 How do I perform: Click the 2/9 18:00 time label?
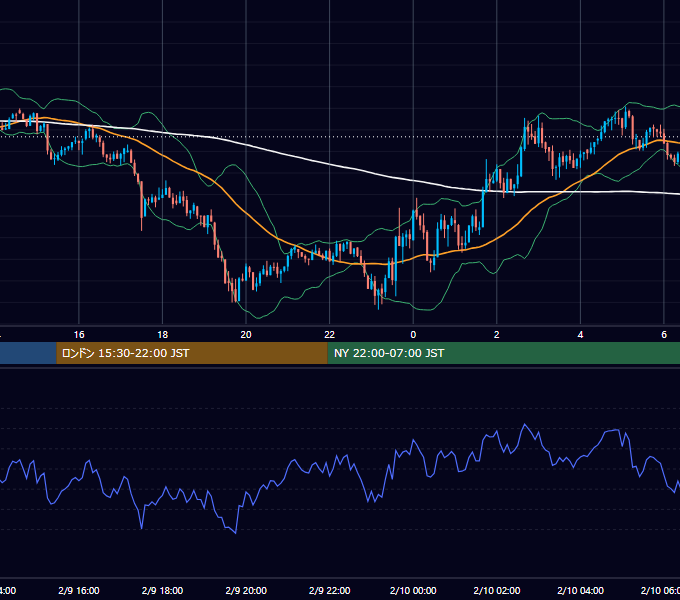click(162, 590)
